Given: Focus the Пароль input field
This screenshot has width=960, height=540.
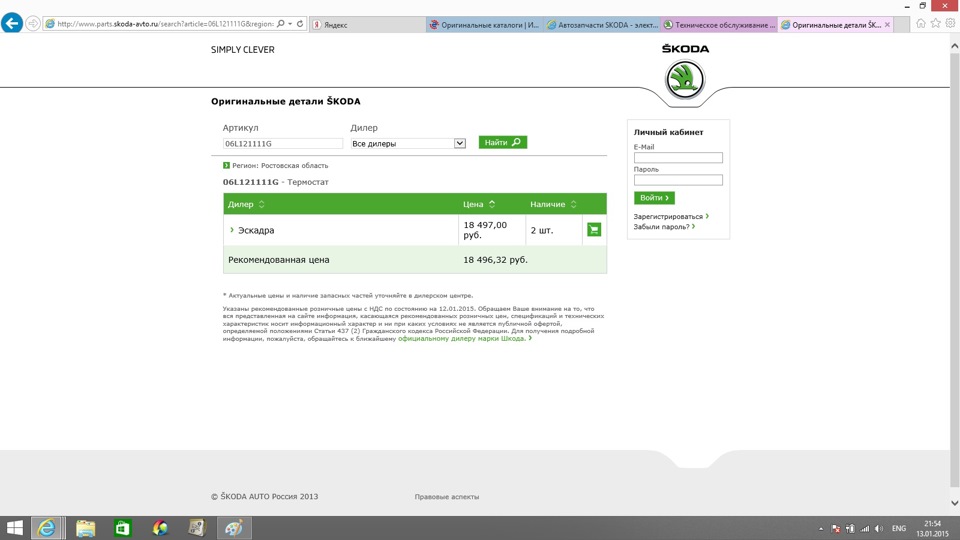Looking at the screenshot, I should click(678, 180).
